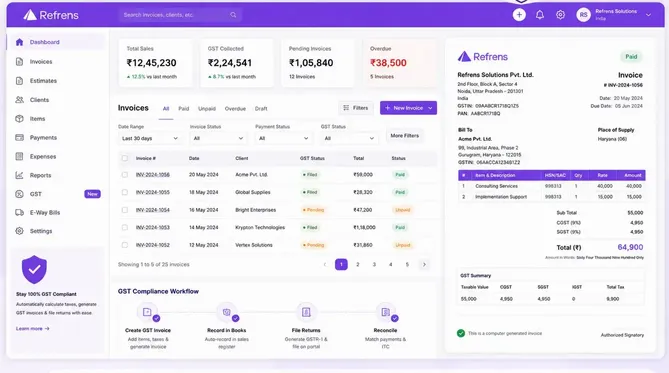Open the Dashboard menu item
The width and height of the screenshot is (669, 373).
click(56, 42)
